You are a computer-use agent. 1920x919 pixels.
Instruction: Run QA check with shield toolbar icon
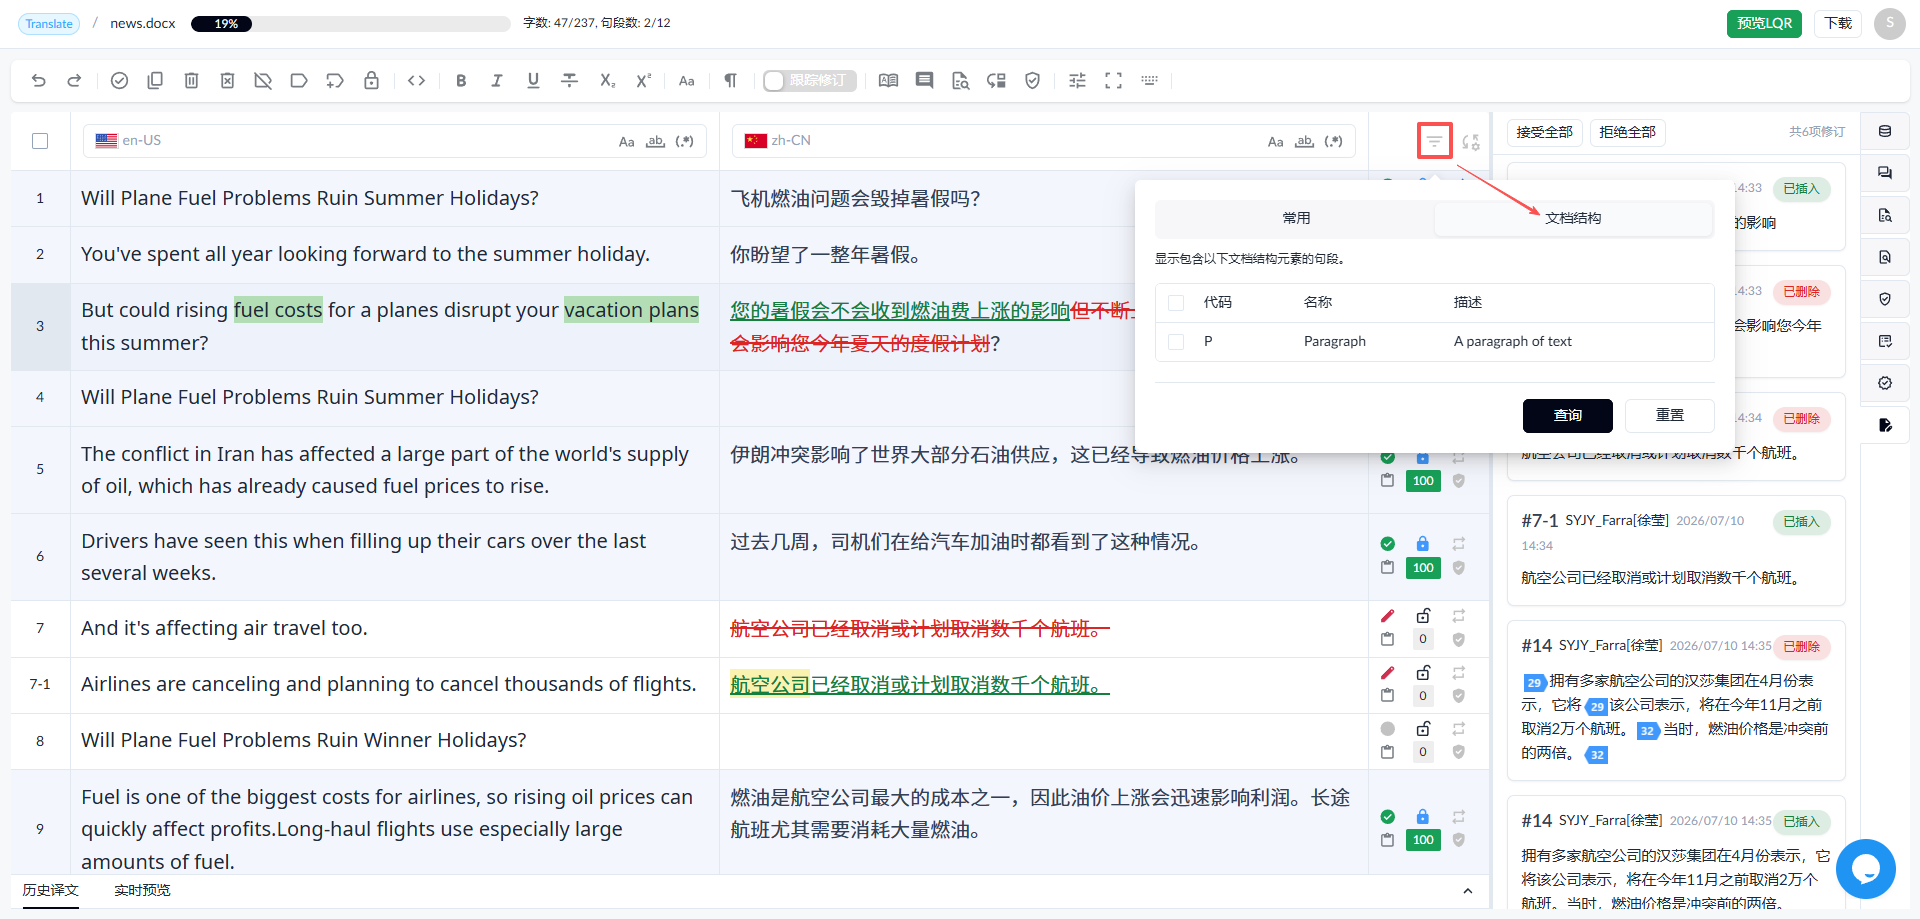coord(1032,81)
